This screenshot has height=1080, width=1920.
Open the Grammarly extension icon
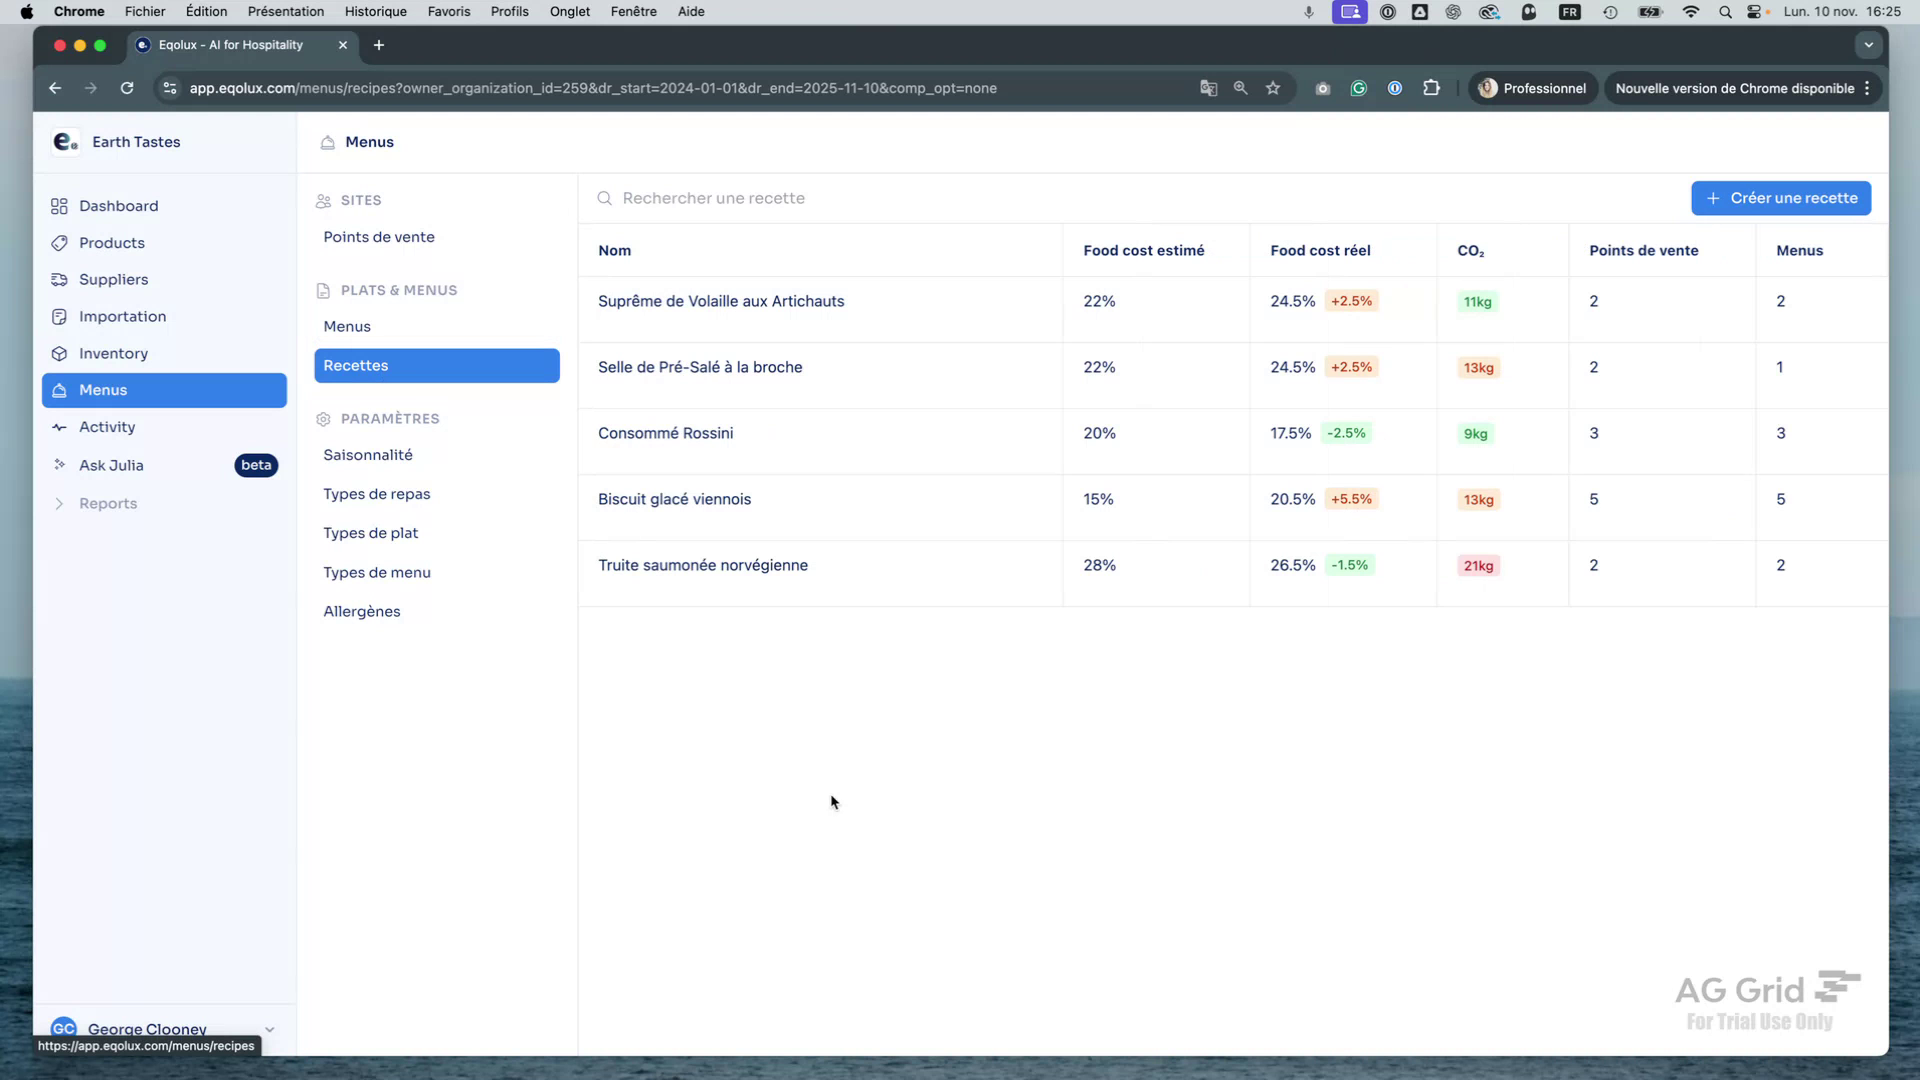pyautogui.click(x=1358, y=88)
